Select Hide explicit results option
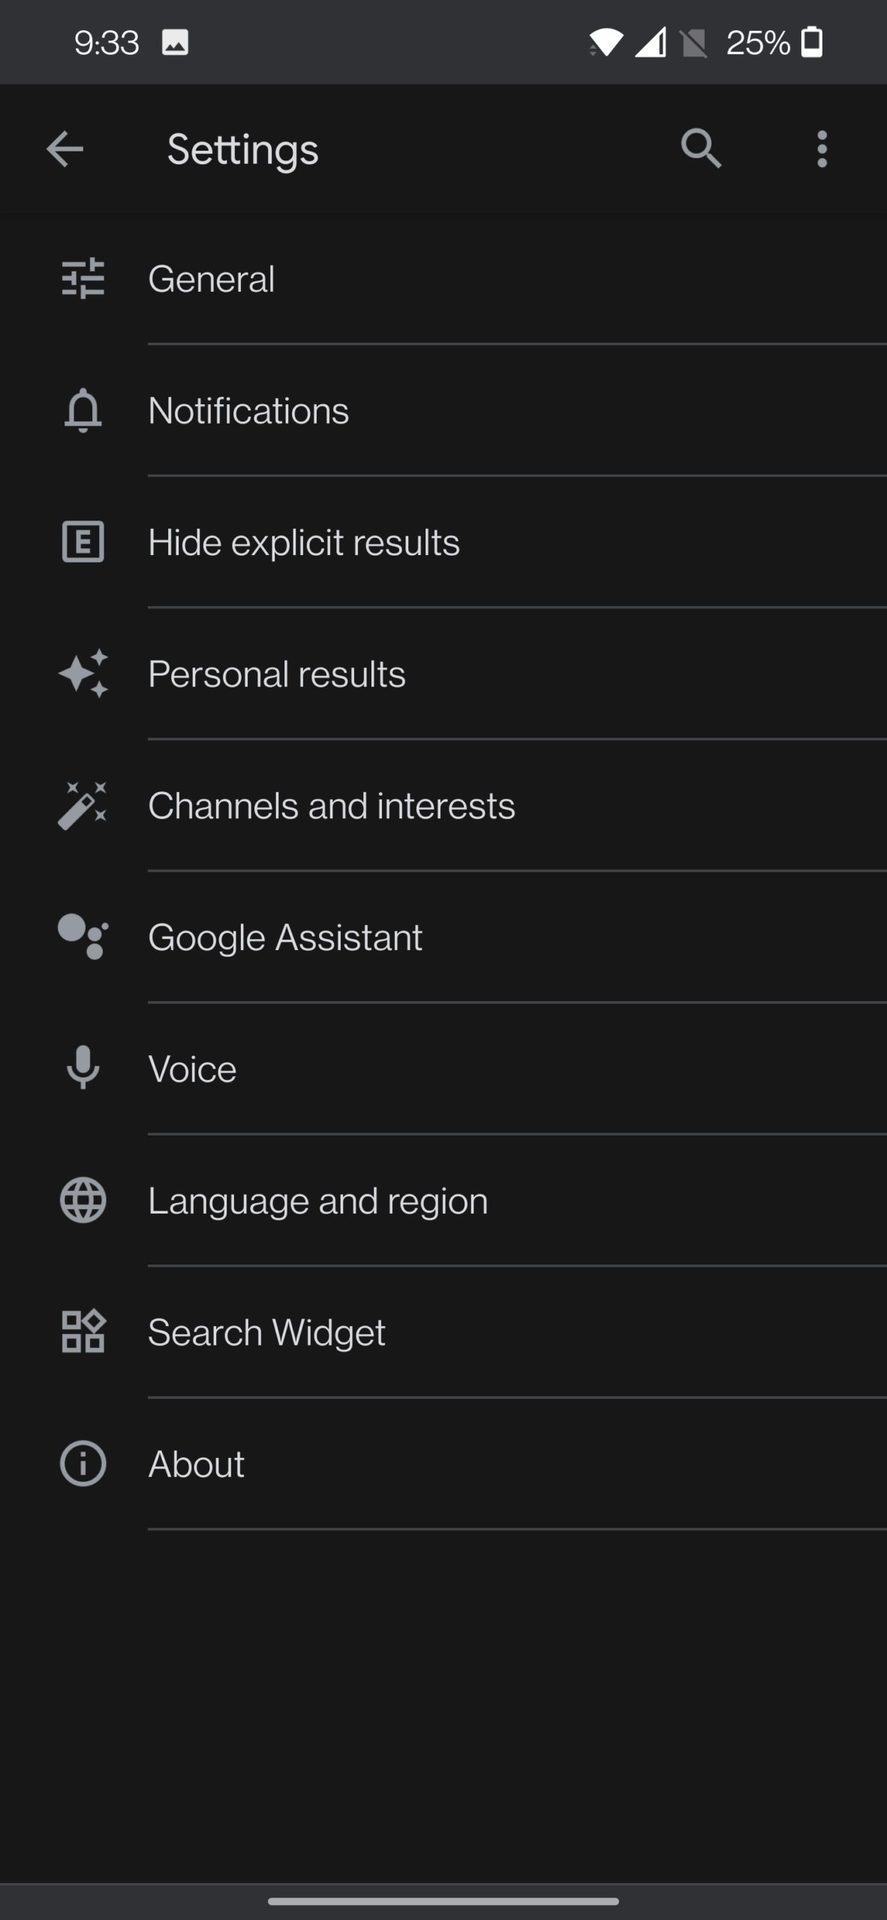This screenshot has width=887, height=1920. [304, 542]
